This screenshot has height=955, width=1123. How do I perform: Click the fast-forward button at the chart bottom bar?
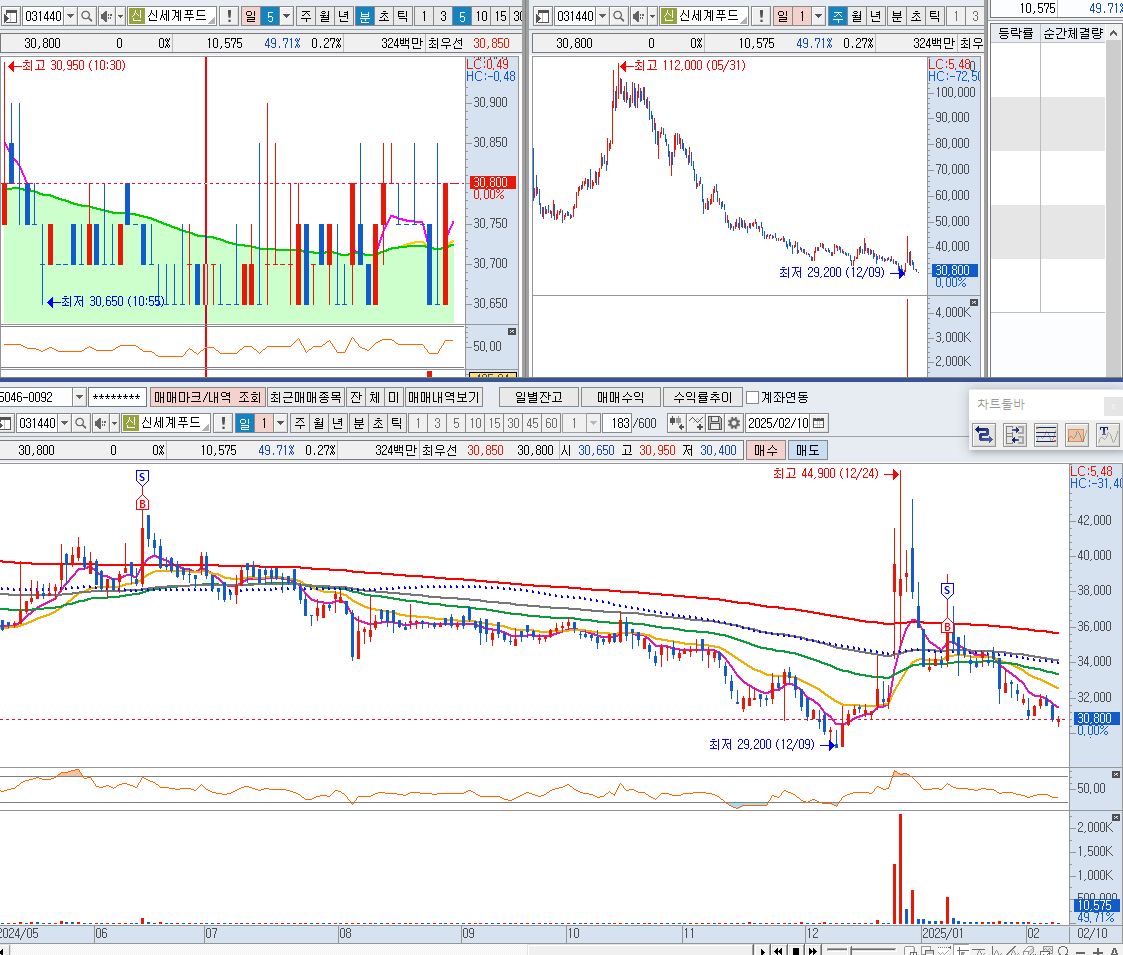[813, 951]
